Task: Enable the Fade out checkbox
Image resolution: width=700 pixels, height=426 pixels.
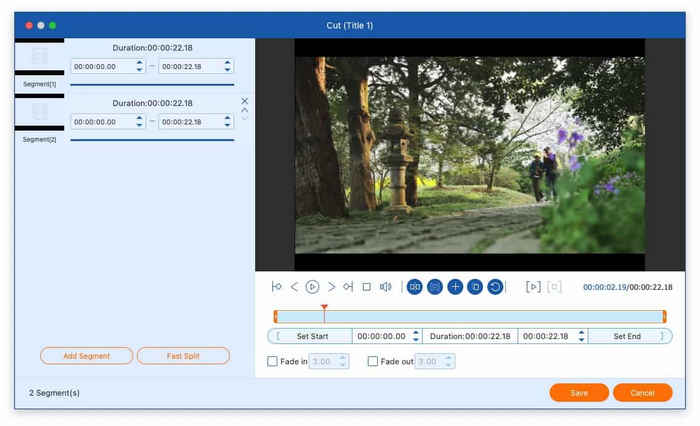Action: pos(373,361)
